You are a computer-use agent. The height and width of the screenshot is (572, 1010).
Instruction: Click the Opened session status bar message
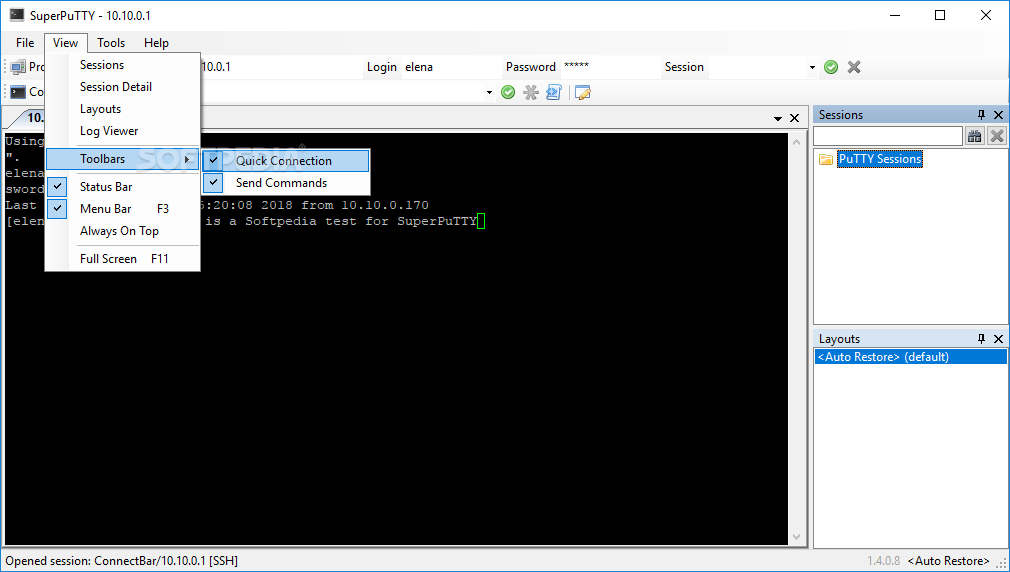[122, 561]
